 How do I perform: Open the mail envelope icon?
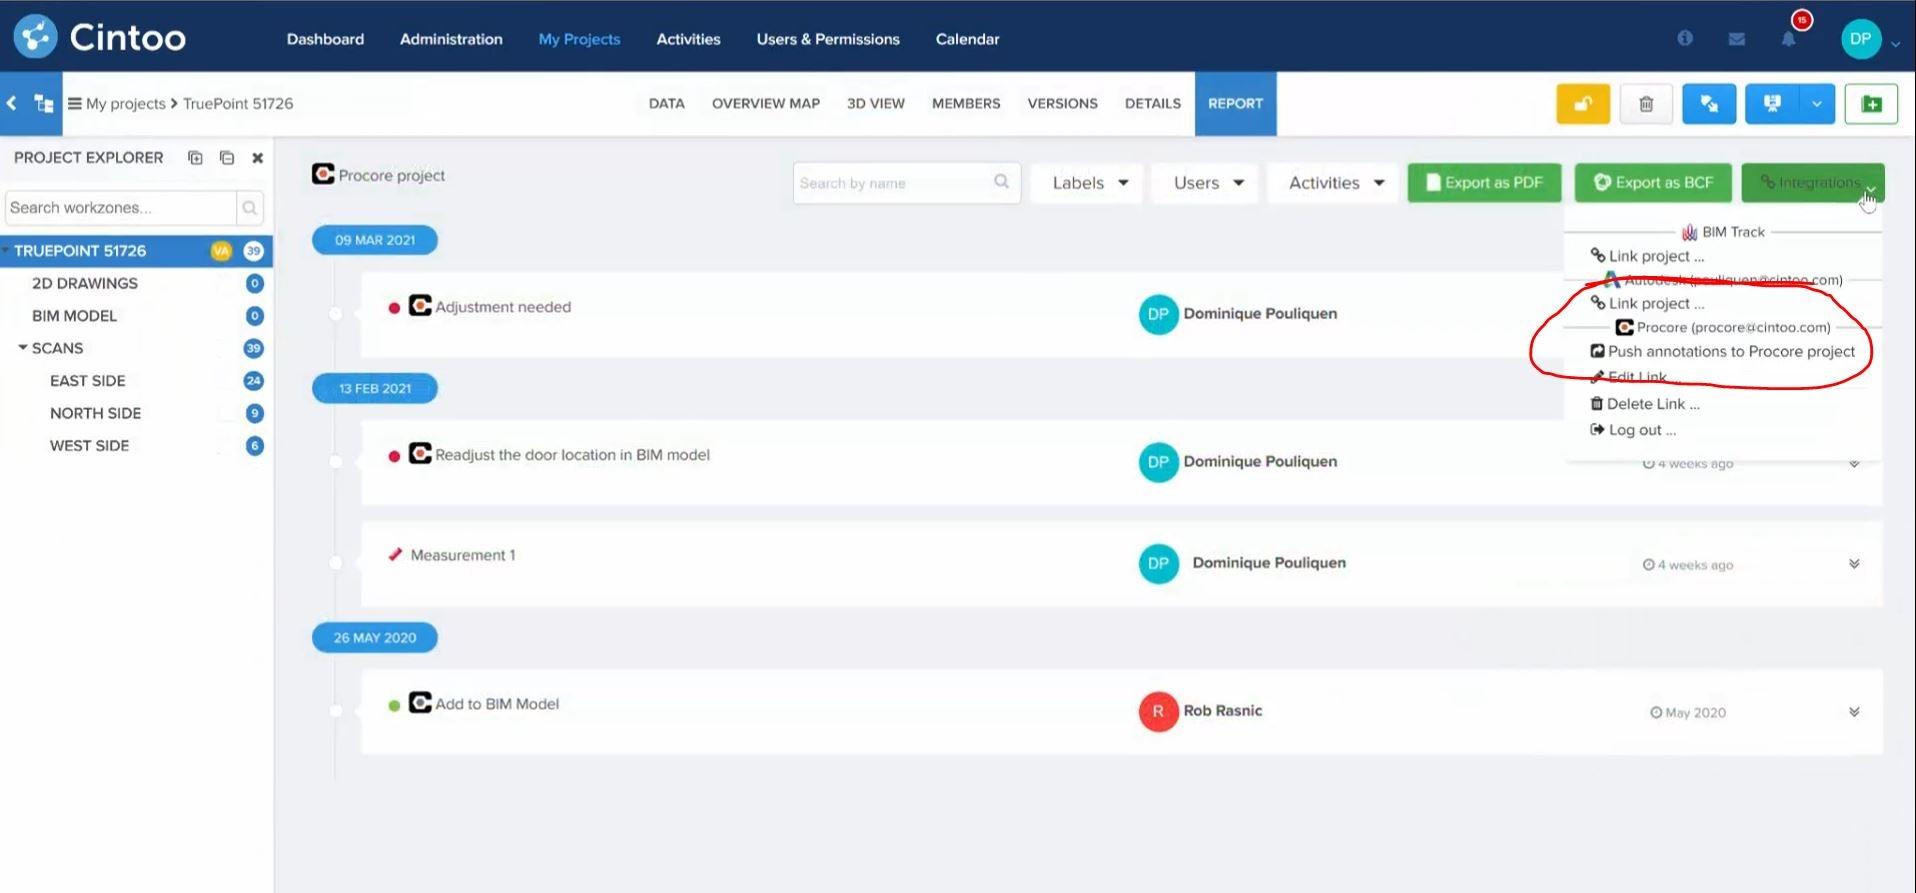pos(1737,39)
